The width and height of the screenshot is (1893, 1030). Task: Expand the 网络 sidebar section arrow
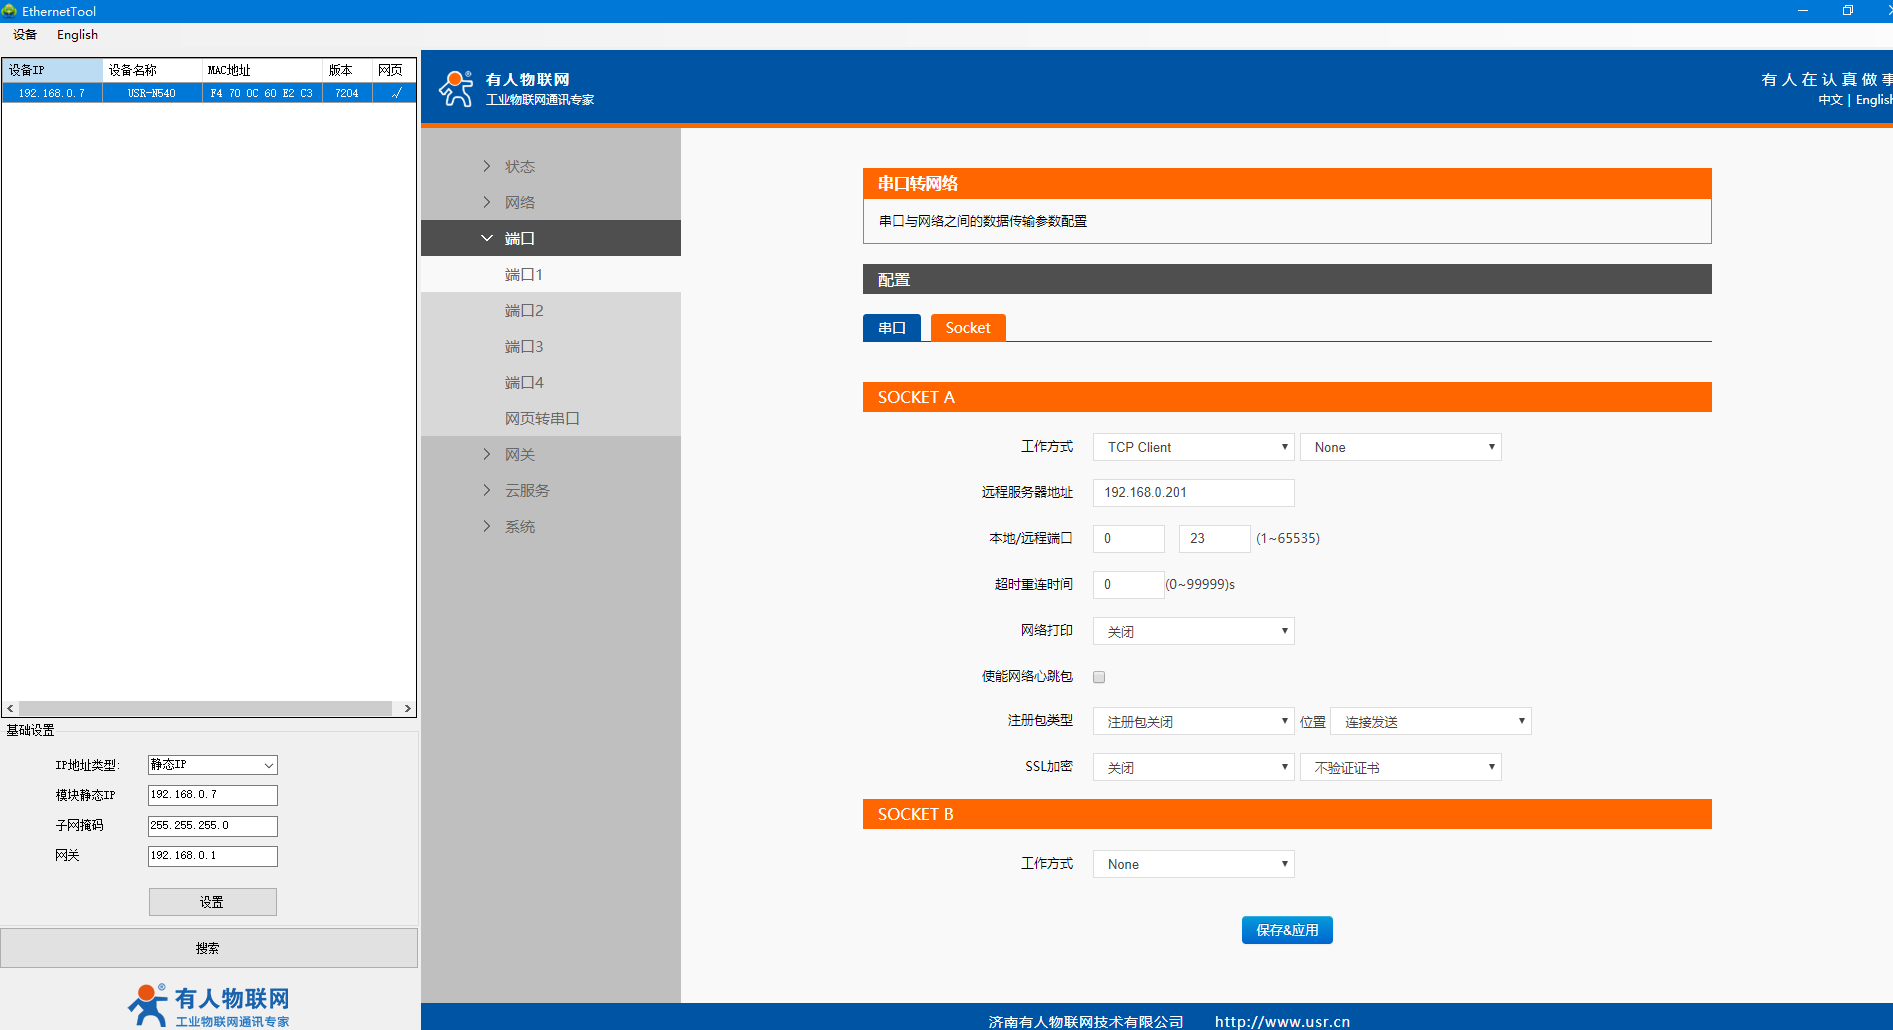[x=487, y=202]
